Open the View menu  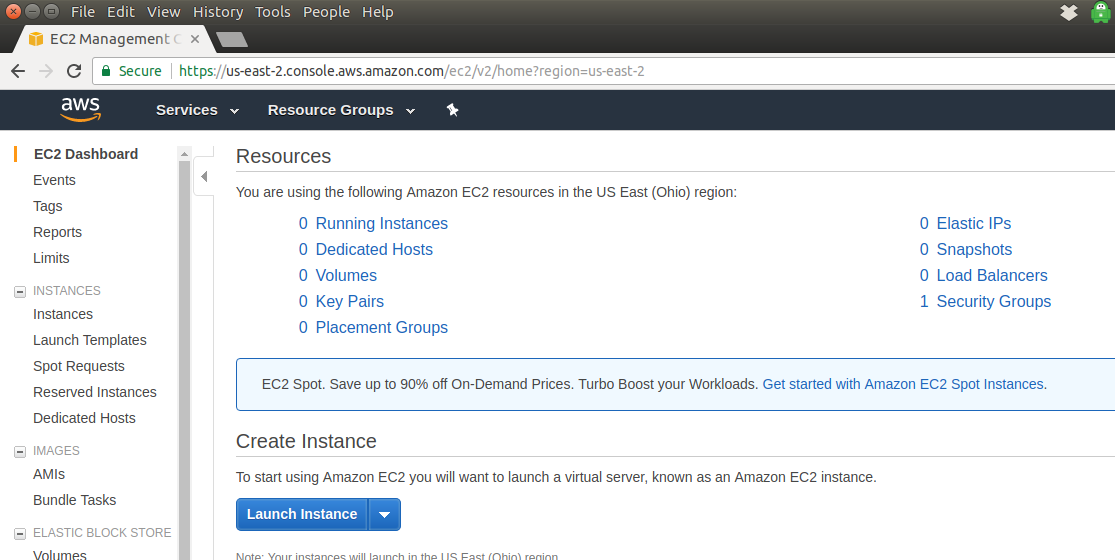164,12
